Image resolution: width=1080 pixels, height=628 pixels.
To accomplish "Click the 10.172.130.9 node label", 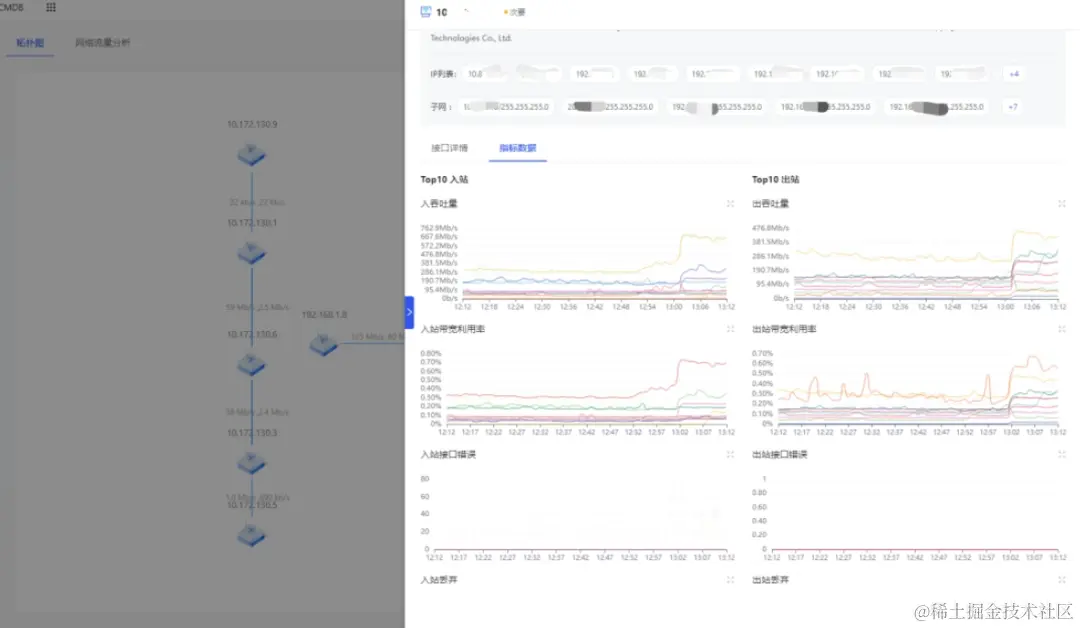I will 252,125.
